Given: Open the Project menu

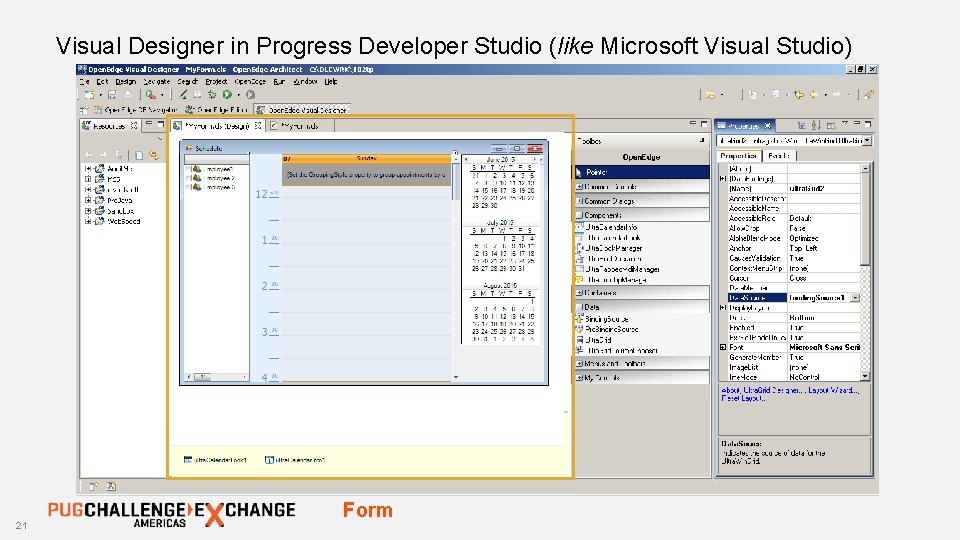Looking at the screenshot, I should (x=216, y=81).
